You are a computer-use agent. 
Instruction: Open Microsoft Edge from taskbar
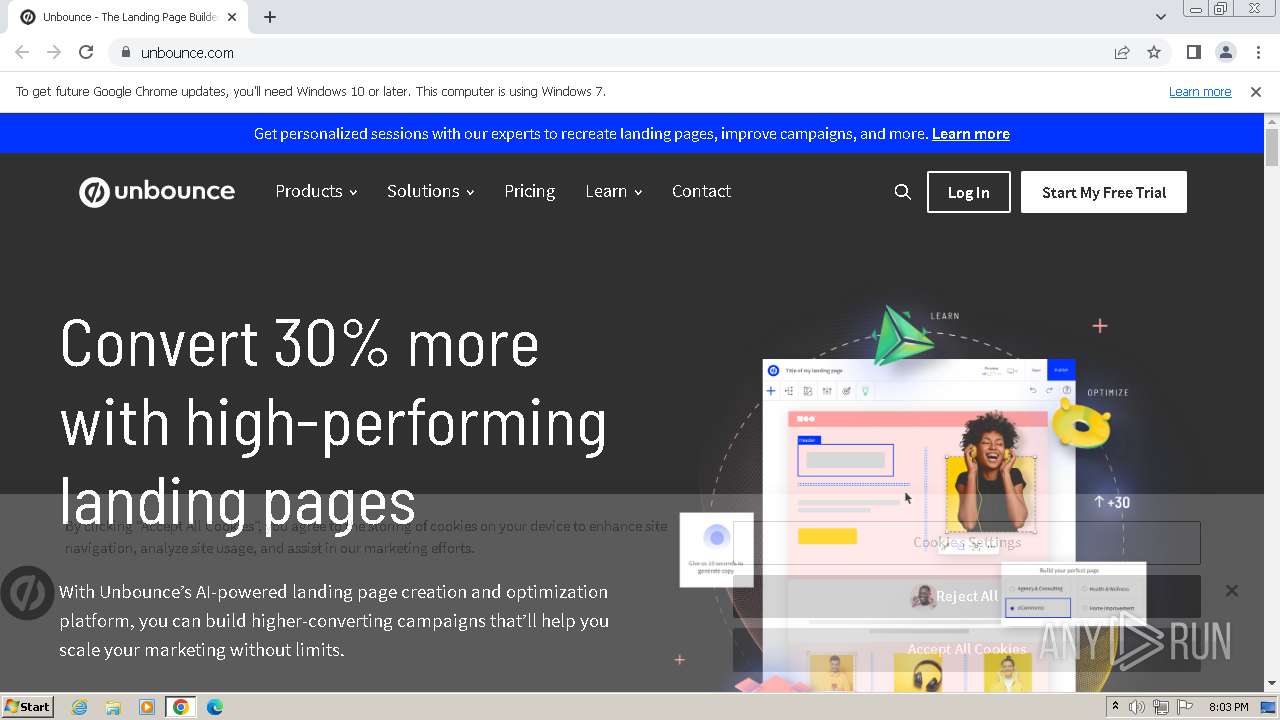[214, 707]
